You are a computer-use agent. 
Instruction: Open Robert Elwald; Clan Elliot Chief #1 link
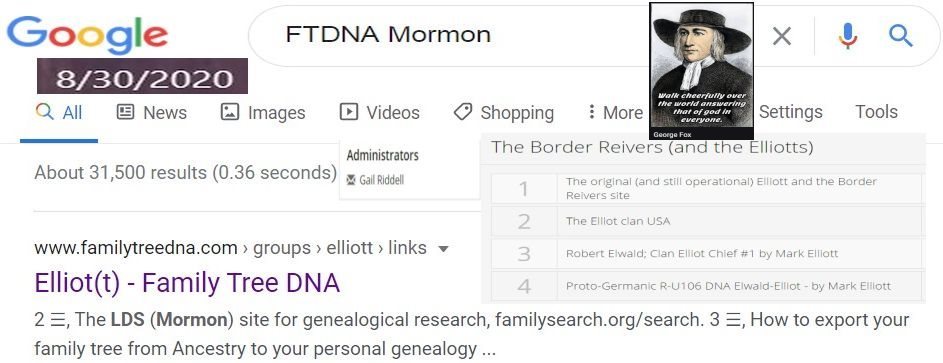pyautogui.click(x=701, y=254)
